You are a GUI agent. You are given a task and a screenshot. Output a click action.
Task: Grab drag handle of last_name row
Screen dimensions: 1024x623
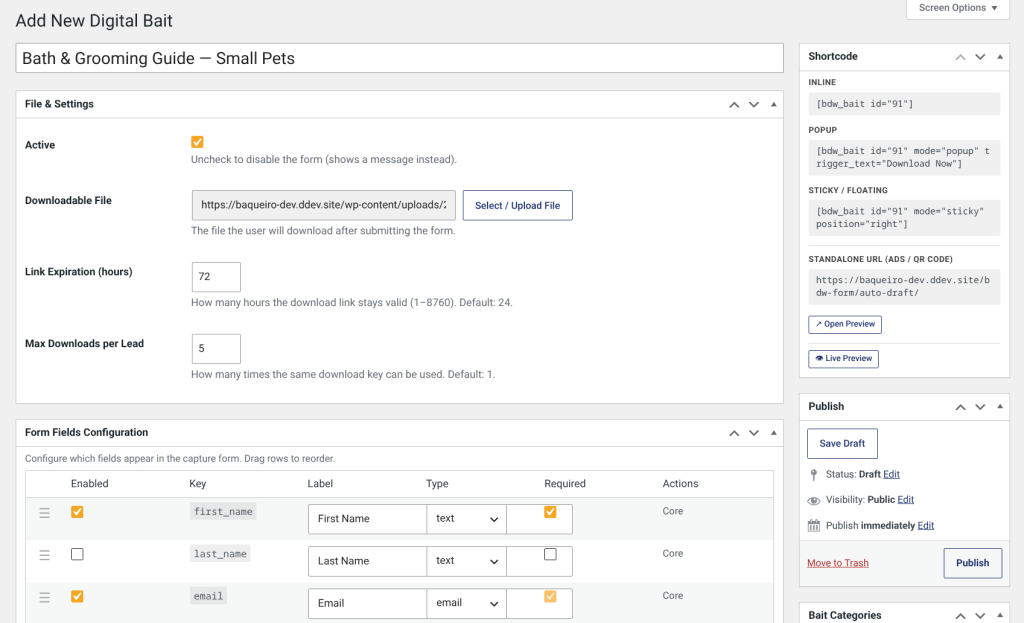click(x=44, y=555)
